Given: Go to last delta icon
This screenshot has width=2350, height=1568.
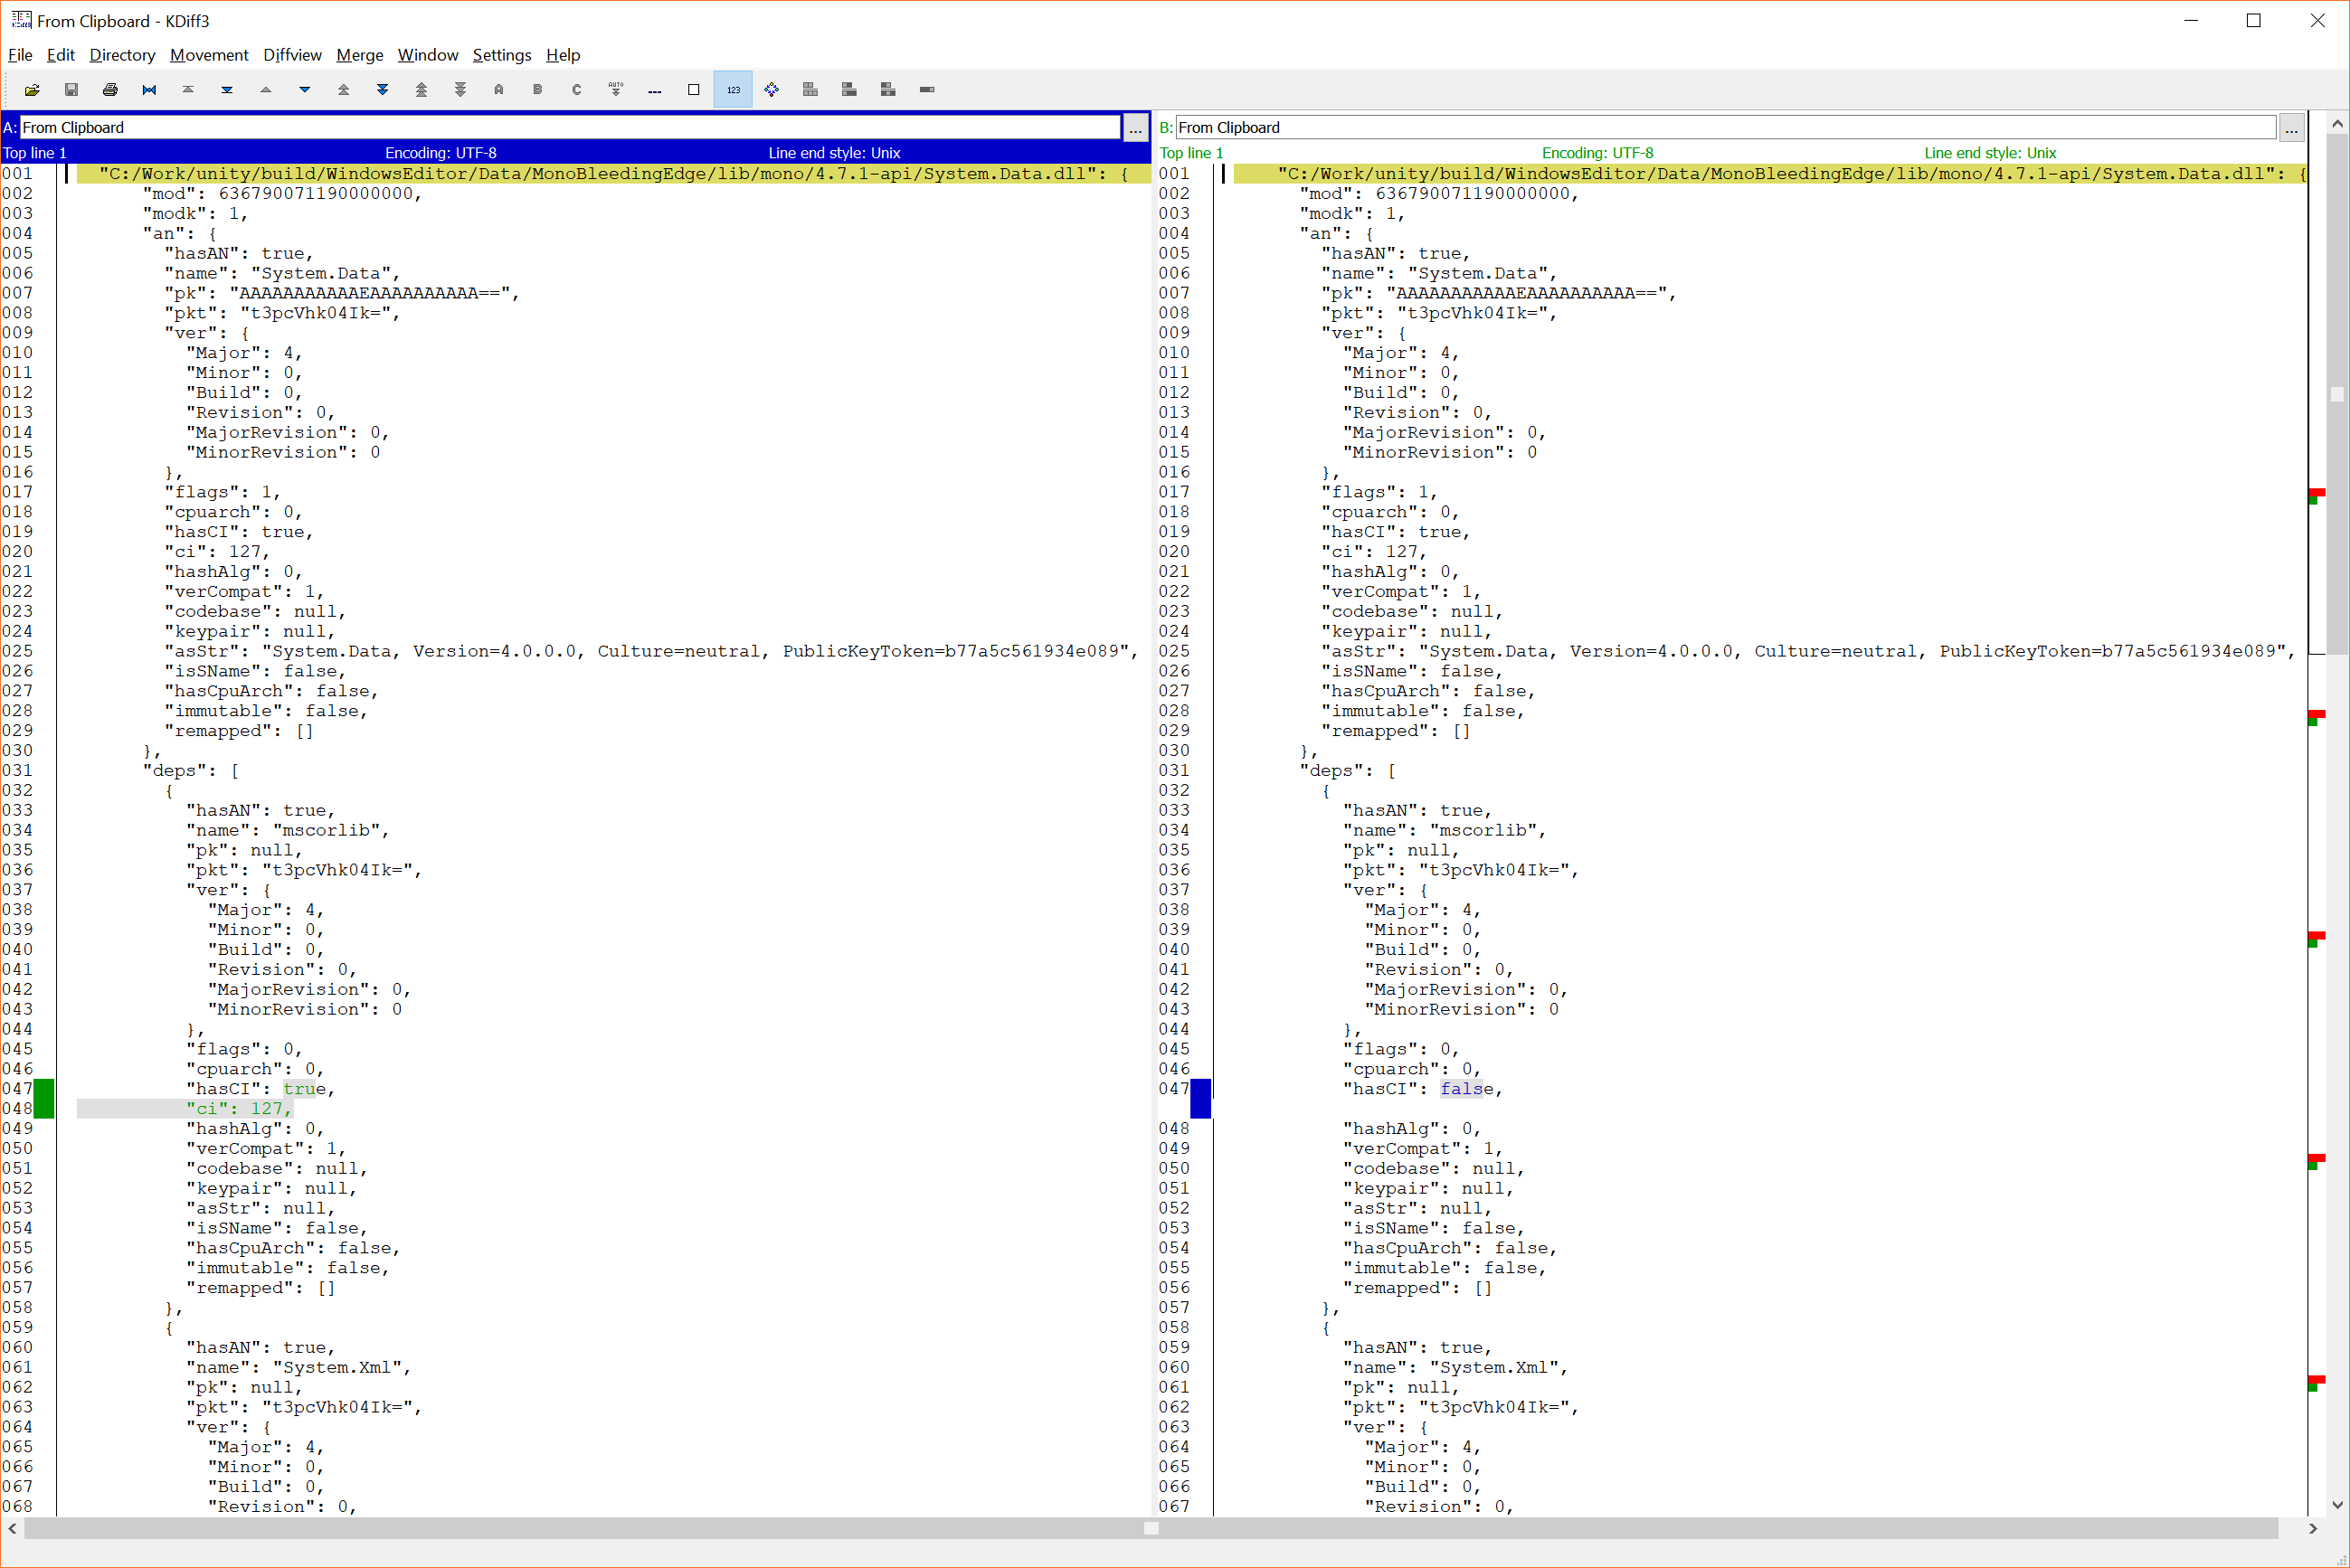Looking at the screenshot, I should (227, 90).
